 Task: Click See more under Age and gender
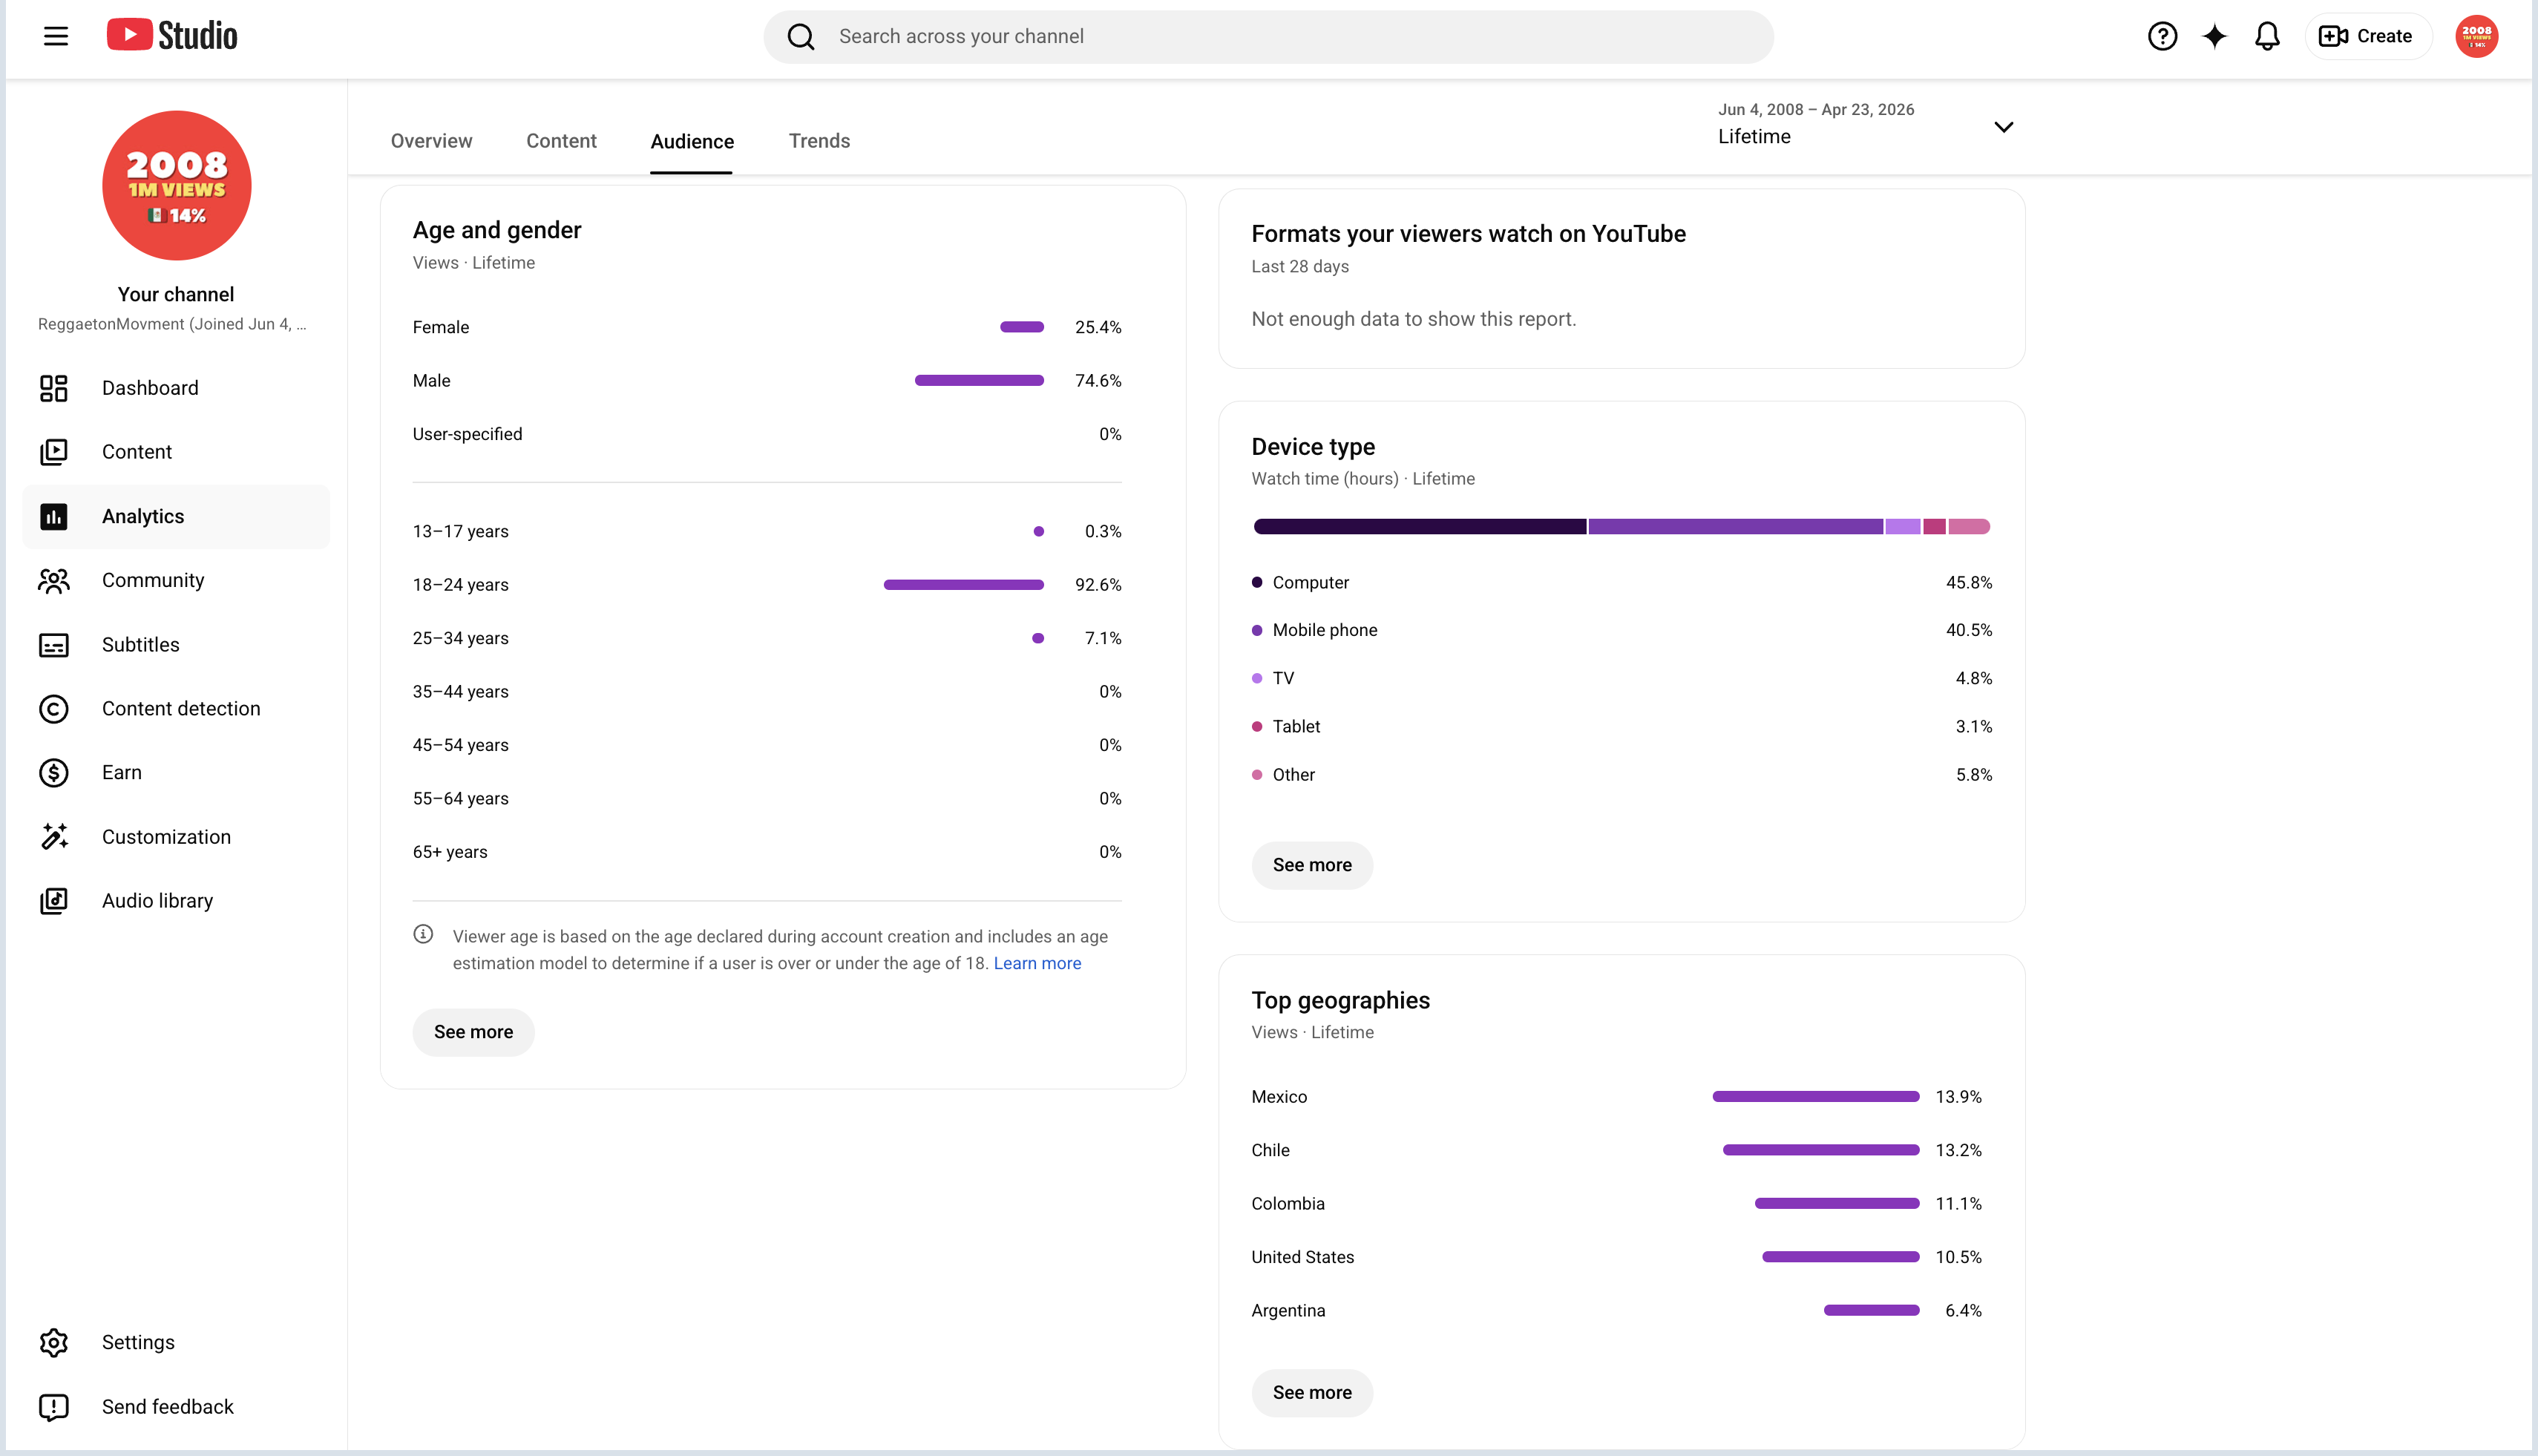click(x=473, y=1032)
